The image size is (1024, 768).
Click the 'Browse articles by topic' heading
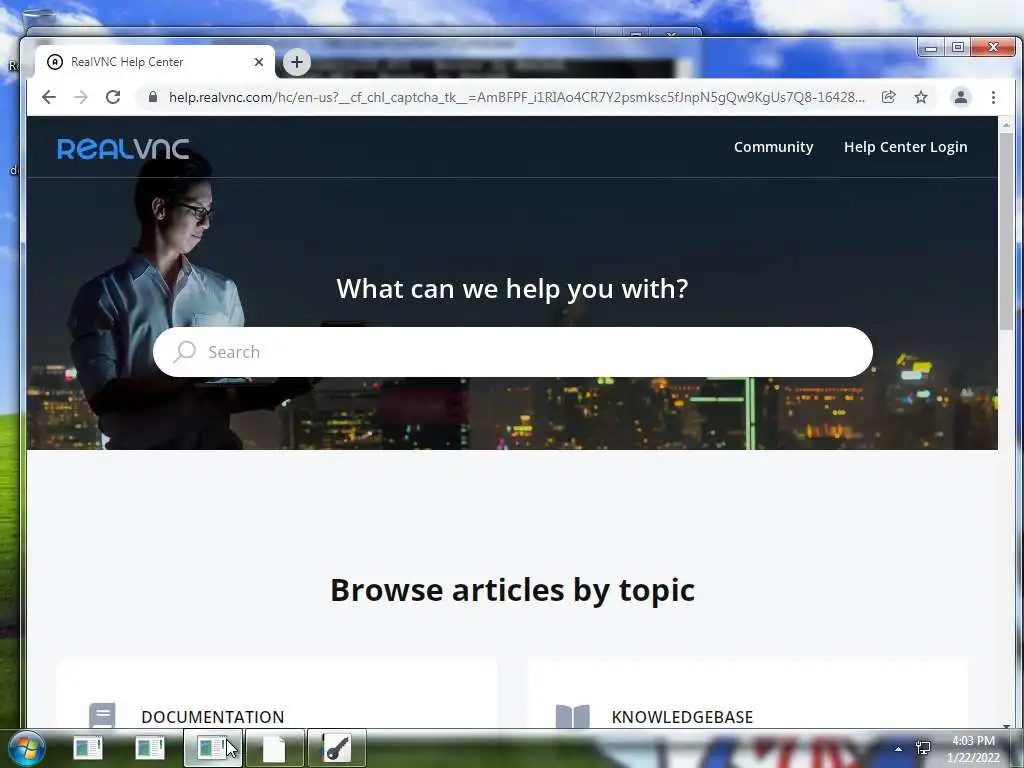[x=513, y=590]
